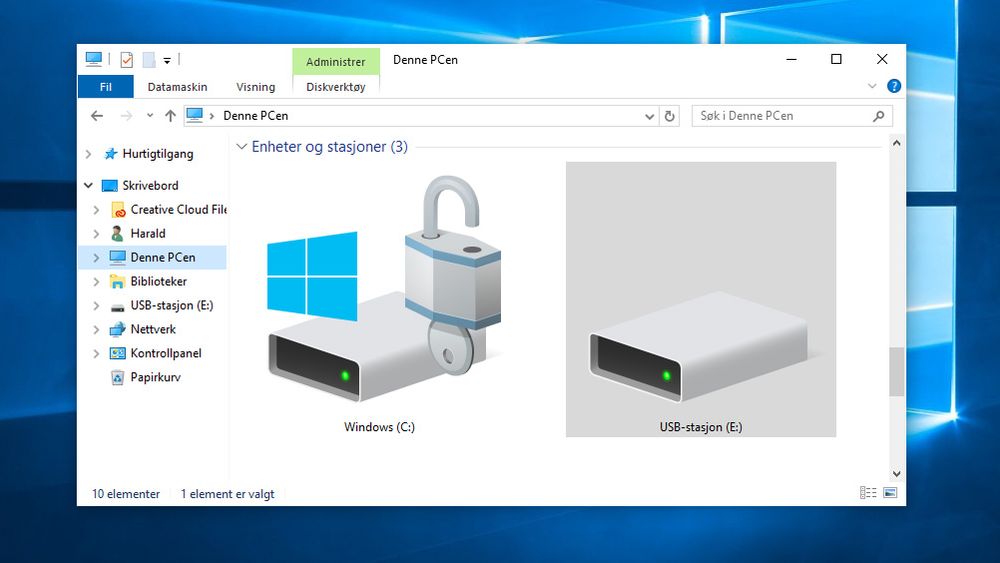Click the magnifier search icon
The height and width of the screenshot is (563, 1000).
click(879, 116)
